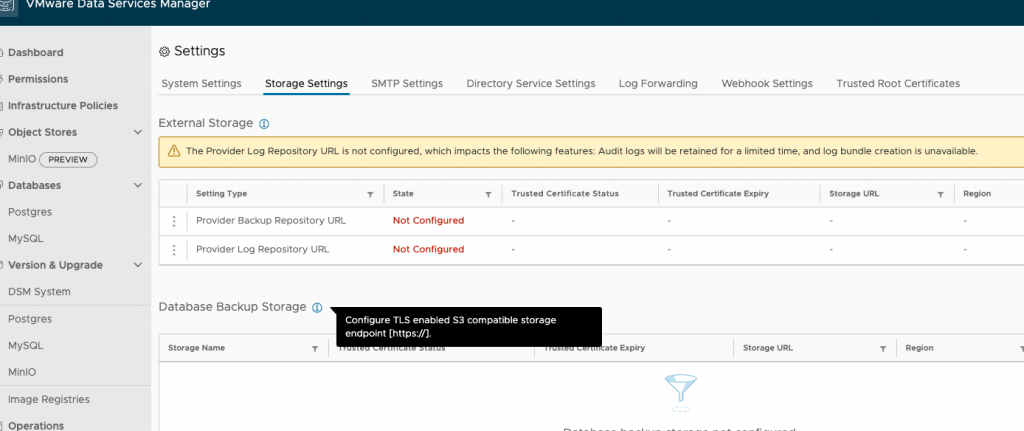Screen dimensions: 1024x431
Task: Click VMware Data Services Manager title
Action: point(118,5)
